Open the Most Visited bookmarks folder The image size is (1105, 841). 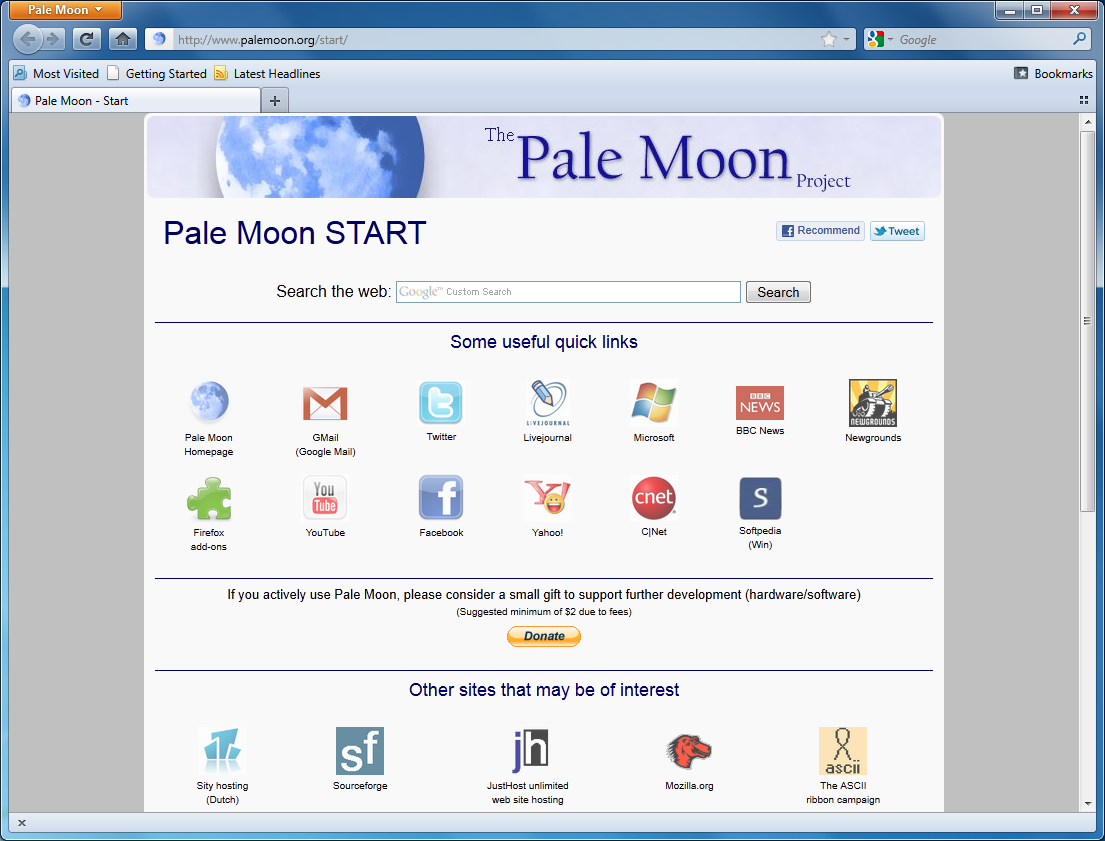point(56,73)
